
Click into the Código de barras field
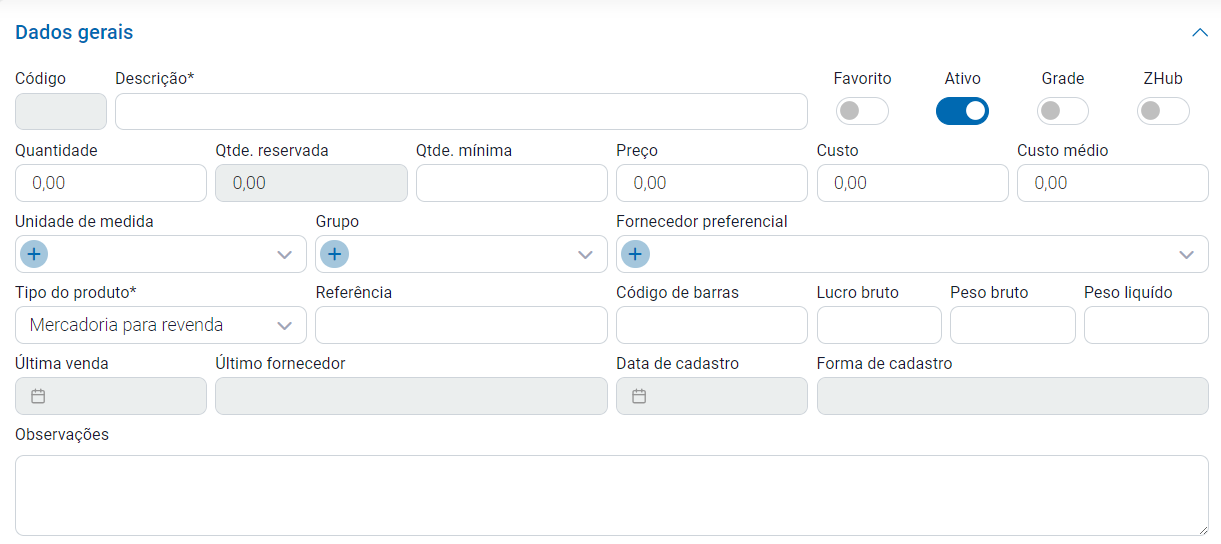click(711, 325)
